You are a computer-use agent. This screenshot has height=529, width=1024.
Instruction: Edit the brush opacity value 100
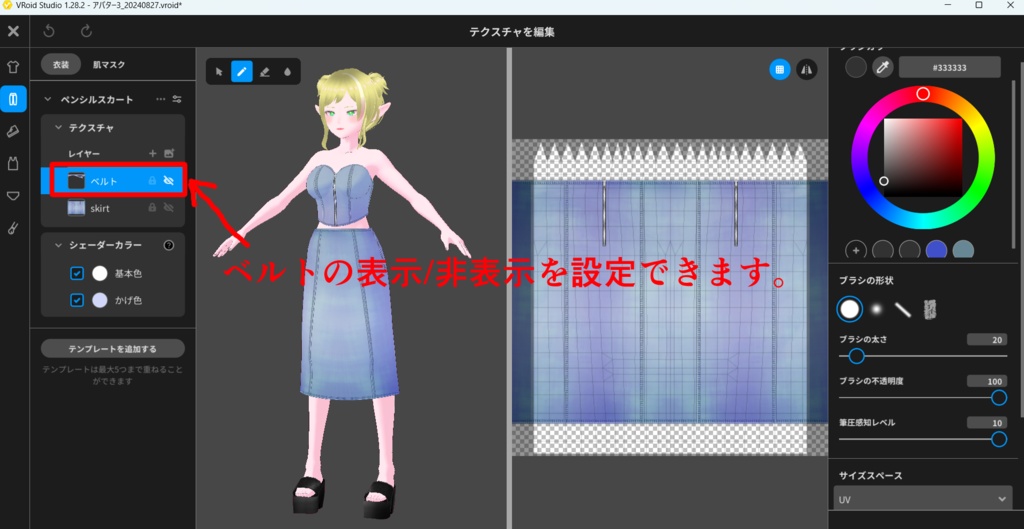(x=987, y=381)
